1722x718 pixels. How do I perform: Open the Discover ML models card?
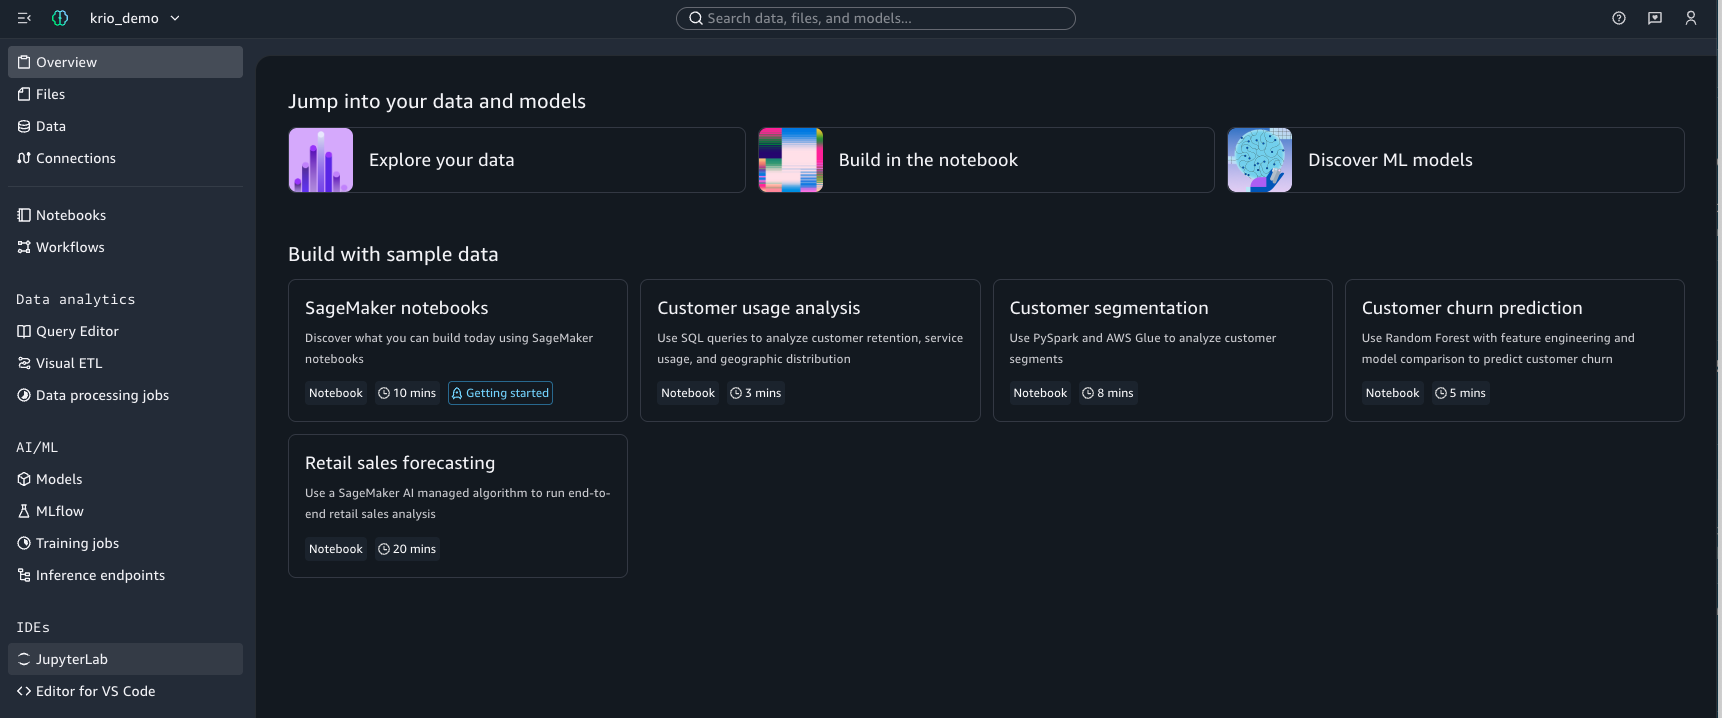[x=1456, y=160]
